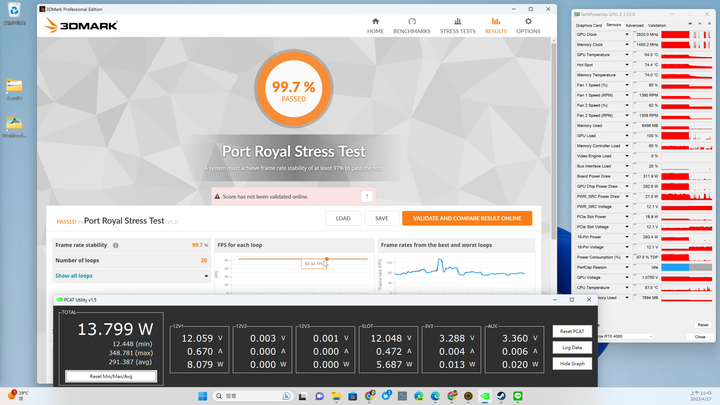Image resolution: width=720 pixels, height=405 pixels.
Task: Click Reset PCAT button
Action: click(x=572, y=331)
